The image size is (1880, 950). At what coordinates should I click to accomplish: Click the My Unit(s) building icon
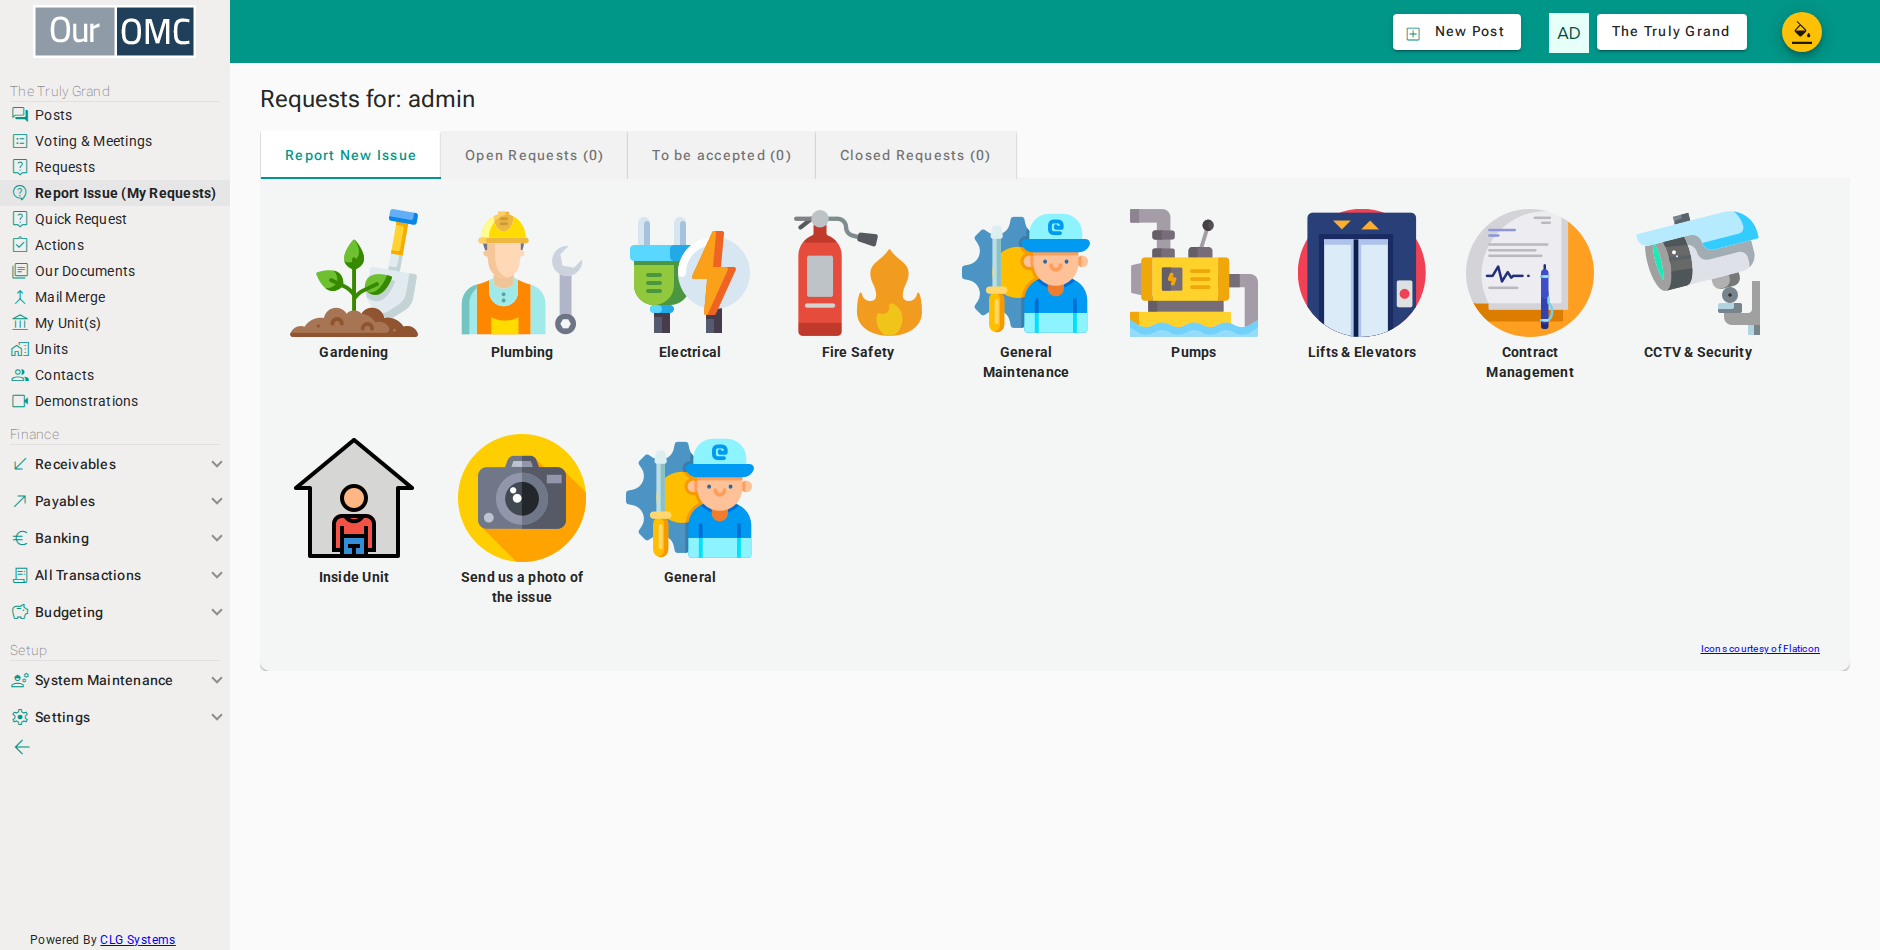(20, 323)
